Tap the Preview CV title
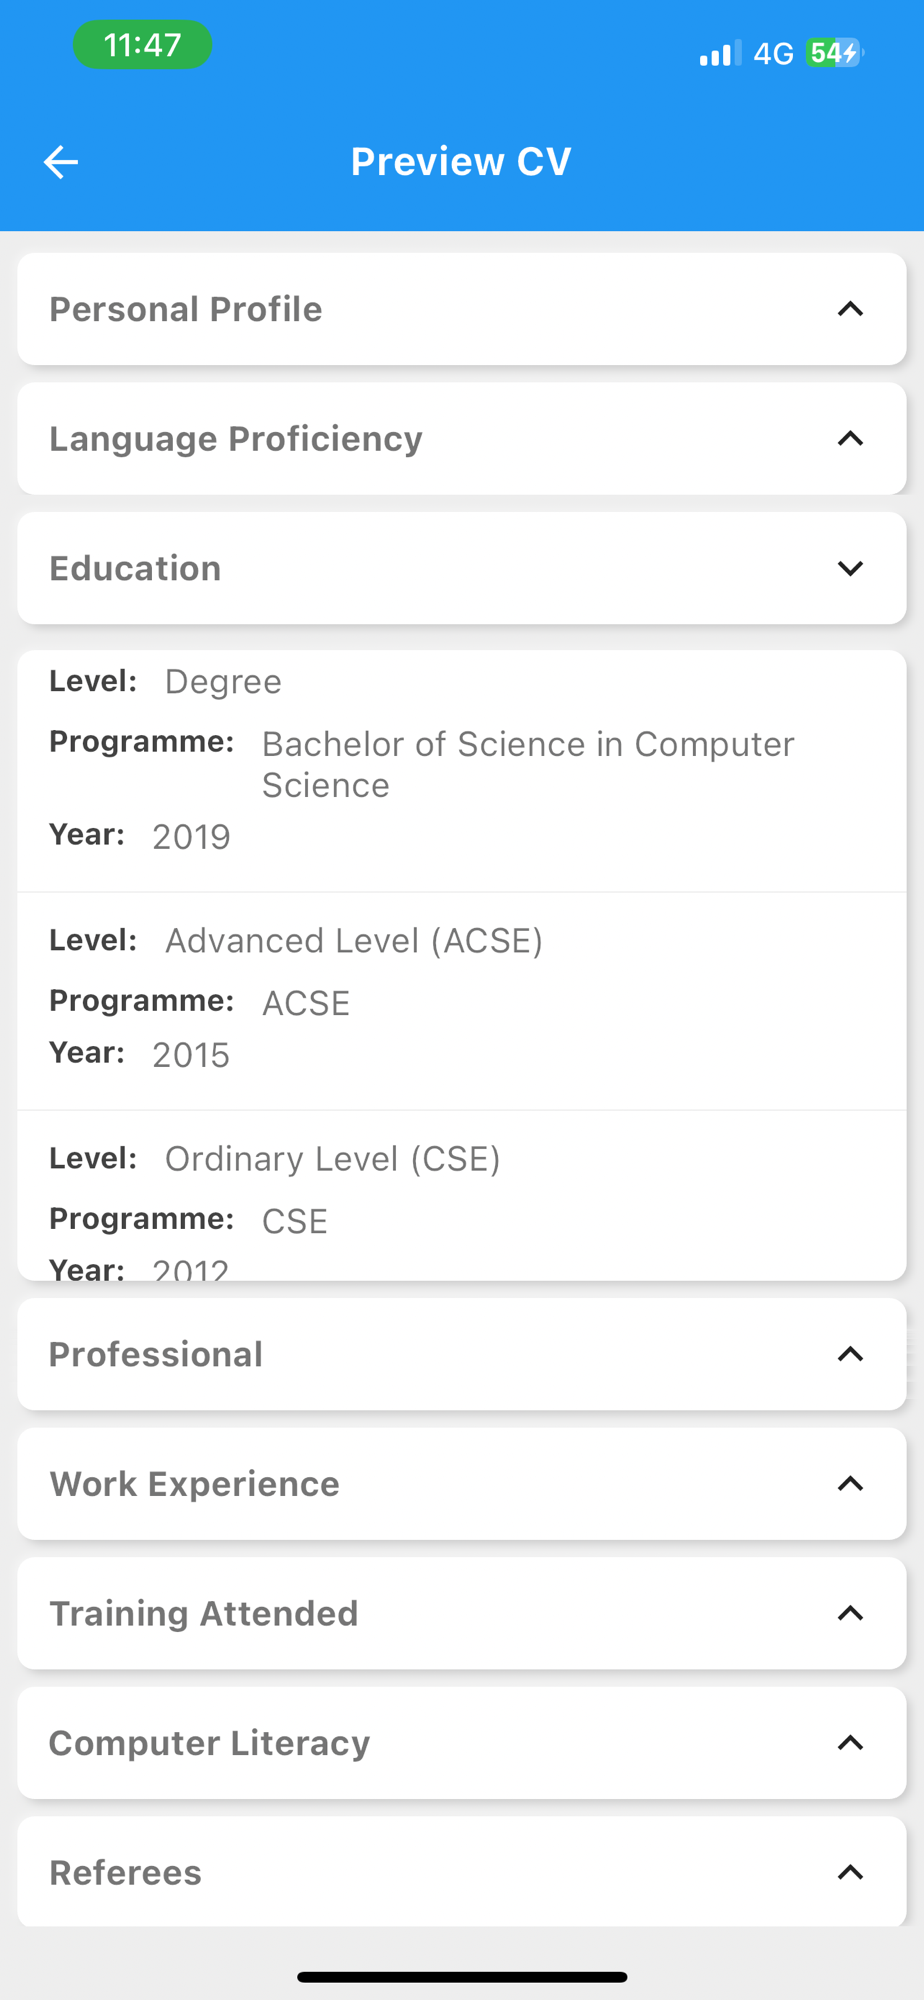This screenshot has height=2000, width=924. click(x=461, y=162)
